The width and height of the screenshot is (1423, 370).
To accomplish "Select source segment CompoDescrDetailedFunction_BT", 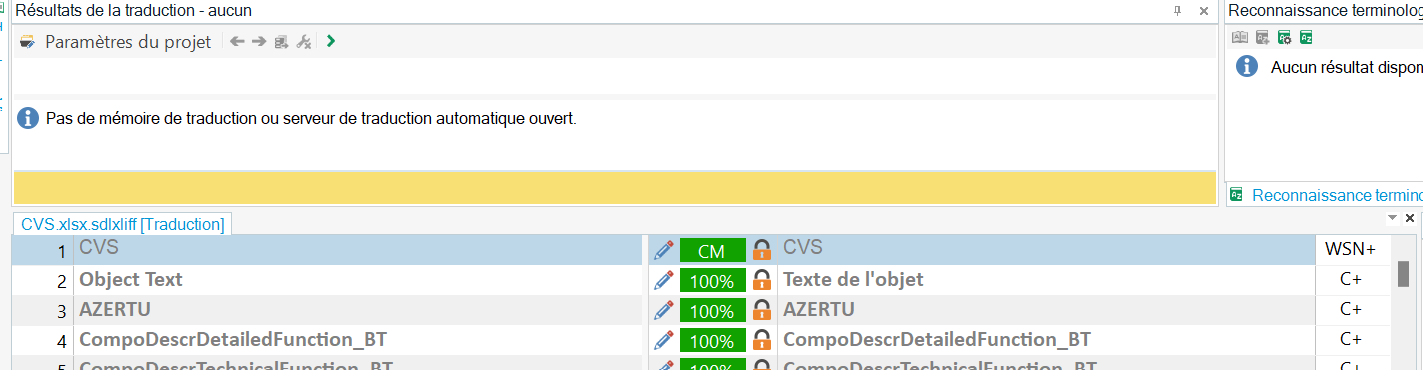I will (357, 340).
